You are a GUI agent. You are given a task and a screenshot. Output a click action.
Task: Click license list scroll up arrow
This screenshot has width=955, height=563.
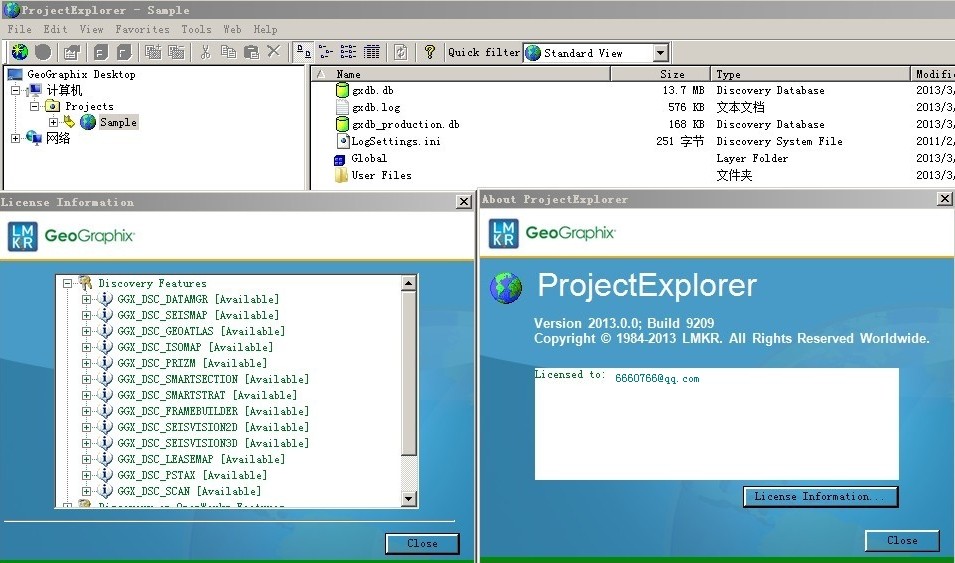click(409, 283)
